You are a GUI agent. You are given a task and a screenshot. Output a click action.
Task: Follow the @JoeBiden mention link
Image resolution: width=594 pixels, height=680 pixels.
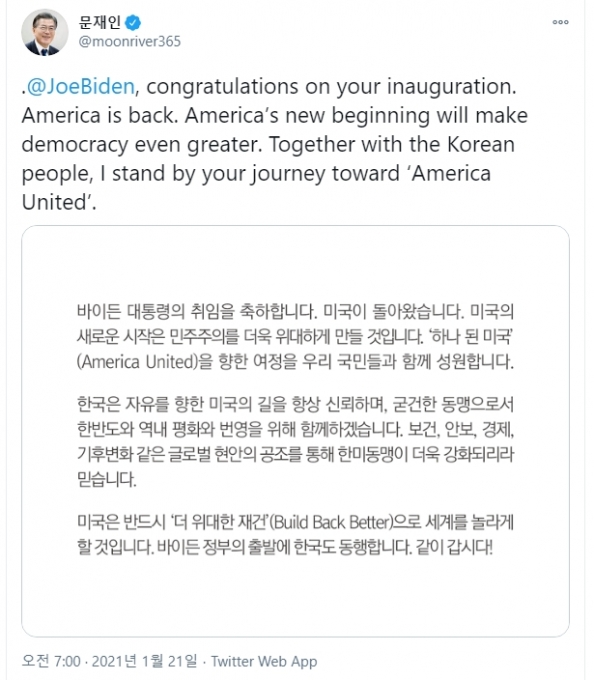[81, 86]
